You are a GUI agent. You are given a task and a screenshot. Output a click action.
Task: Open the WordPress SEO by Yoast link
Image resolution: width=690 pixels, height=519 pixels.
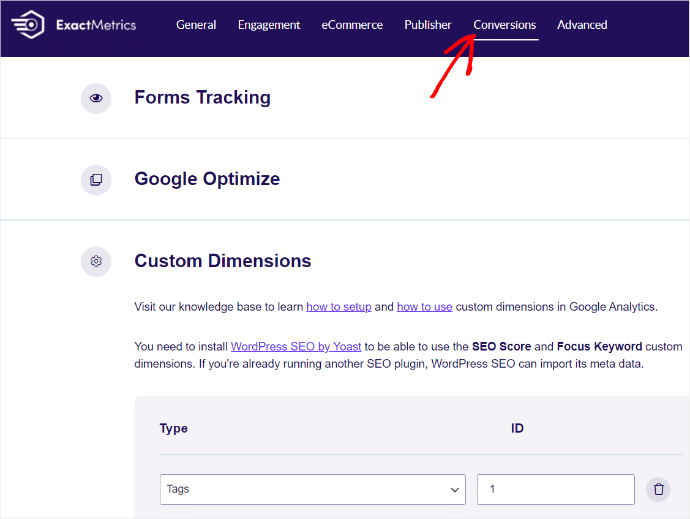296,346
